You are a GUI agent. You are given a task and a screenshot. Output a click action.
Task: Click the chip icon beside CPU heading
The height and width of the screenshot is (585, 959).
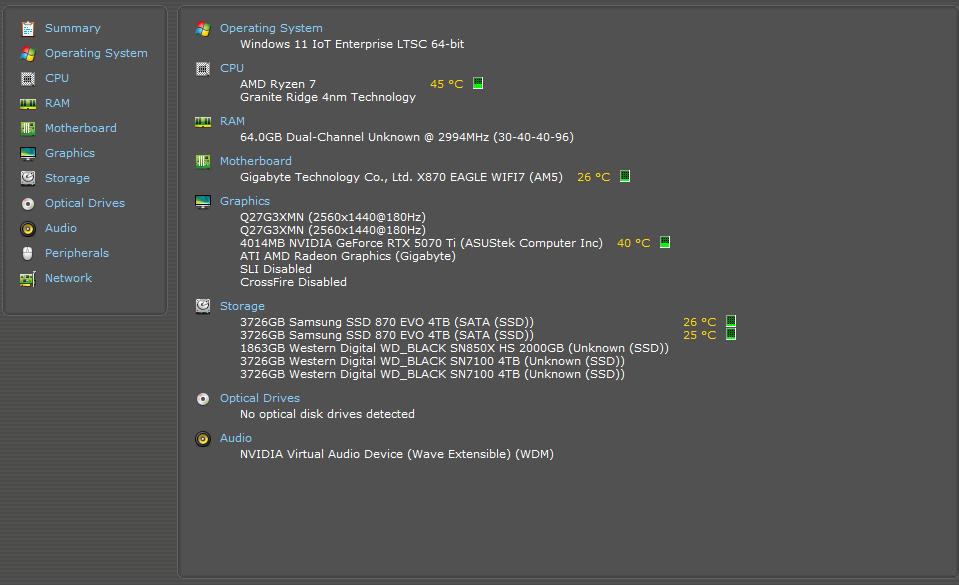click(x=203, y=69)
